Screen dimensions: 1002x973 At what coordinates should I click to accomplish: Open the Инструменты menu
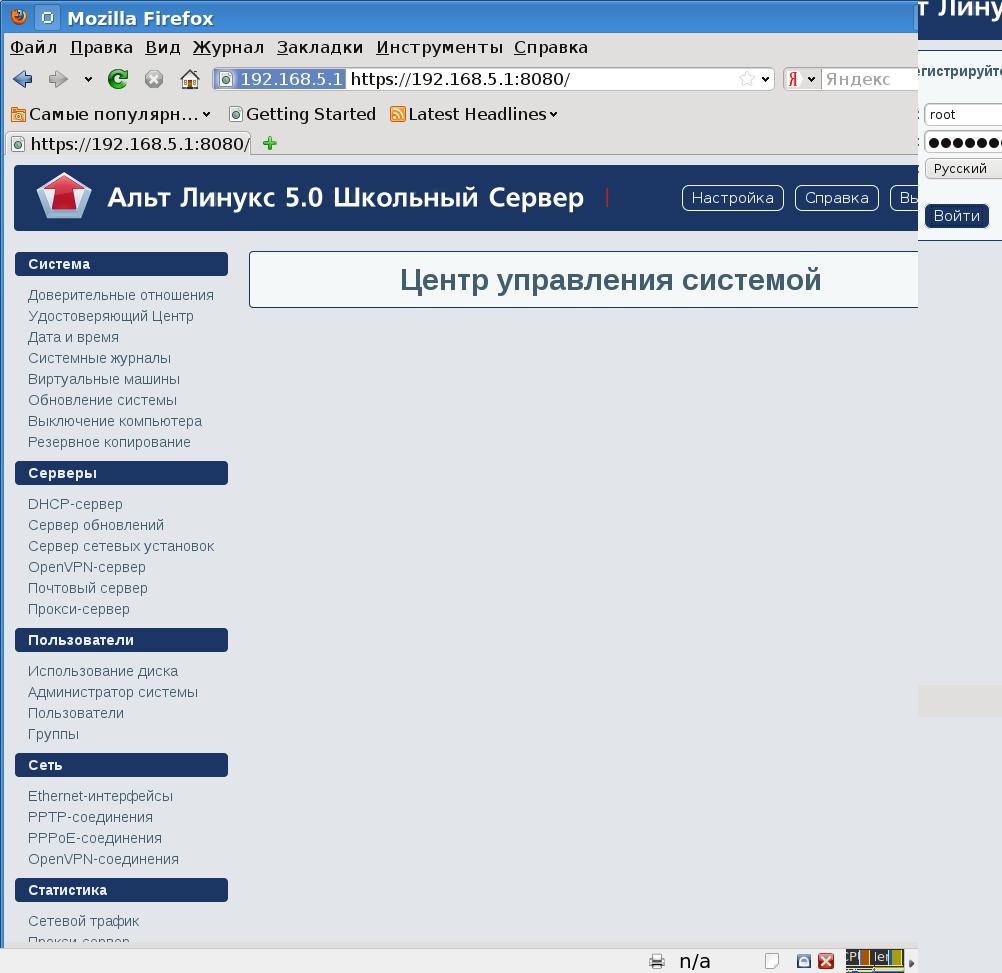tap(439, 47)
